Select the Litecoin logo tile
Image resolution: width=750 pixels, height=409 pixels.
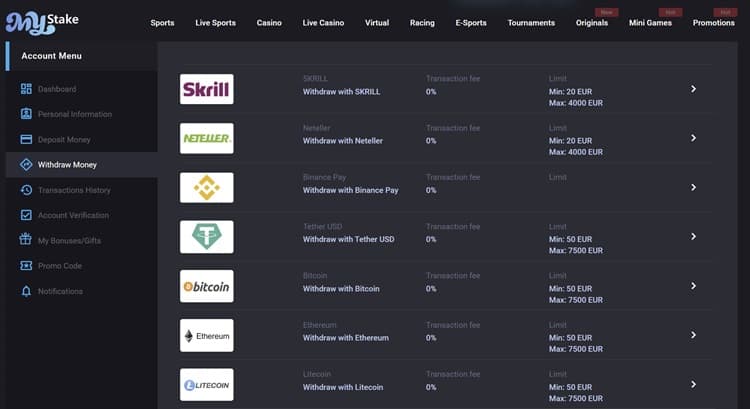(x=207, y=385)
